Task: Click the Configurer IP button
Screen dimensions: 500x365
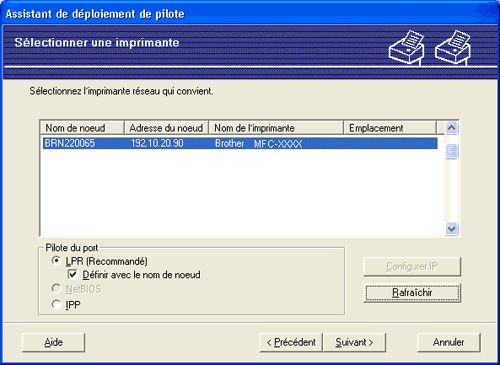Action: point(412,266)
